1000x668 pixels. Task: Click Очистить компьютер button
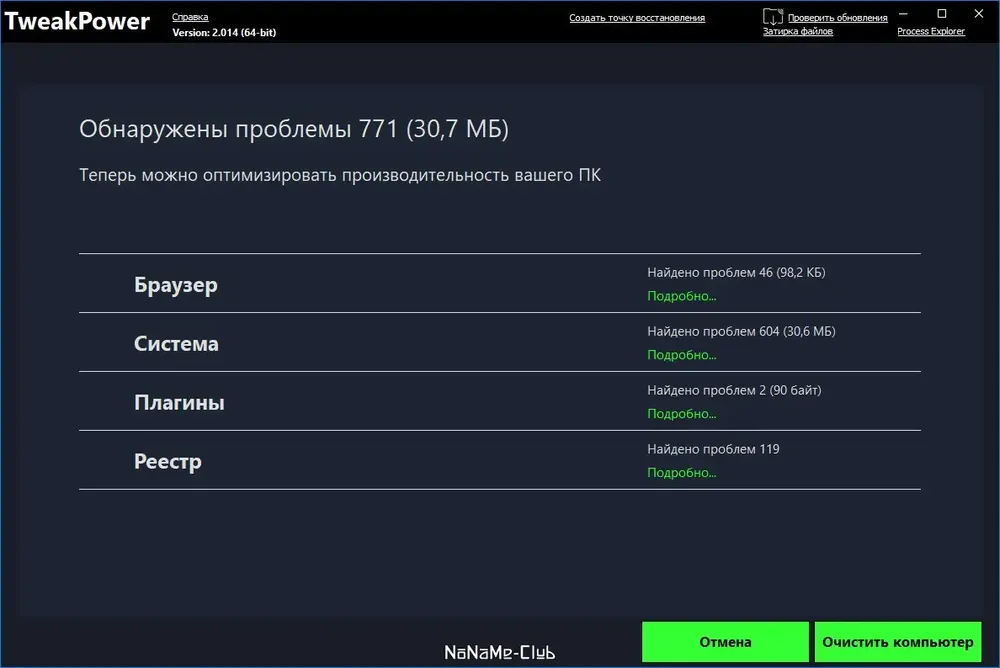[x=898, y=642]
